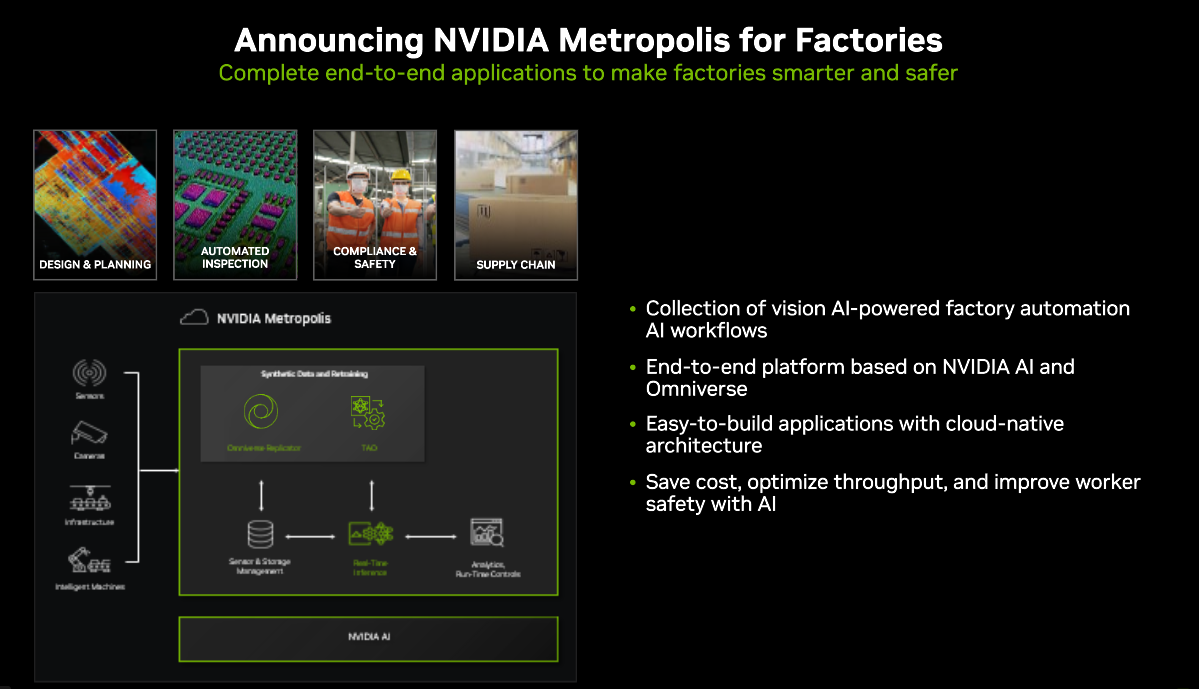Open the Automated Inspection thumbnail
Image resolution: width=1199 pixels, height=689 pixels.
coord(235,205)
